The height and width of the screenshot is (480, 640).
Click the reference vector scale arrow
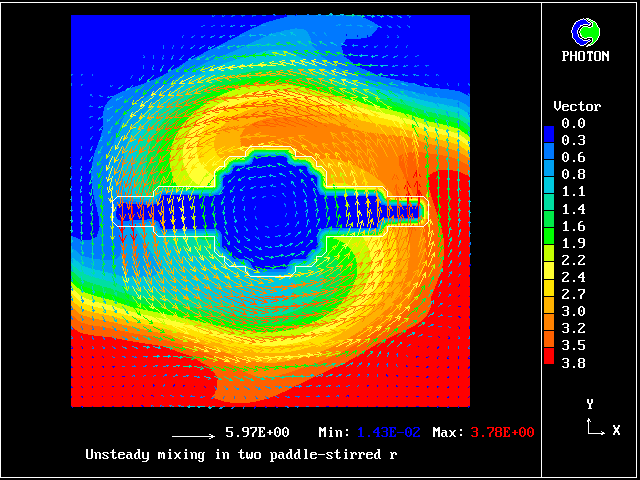click(x=194, y=436)
